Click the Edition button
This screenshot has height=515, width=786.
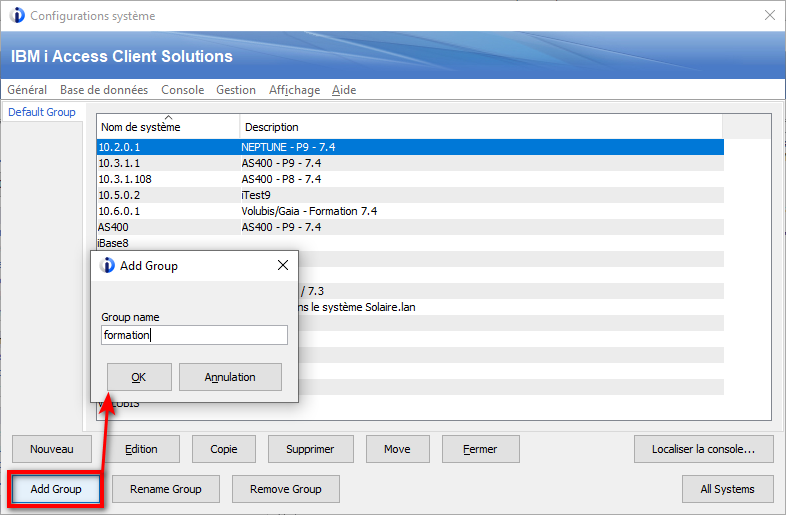(x=141, y=449)
